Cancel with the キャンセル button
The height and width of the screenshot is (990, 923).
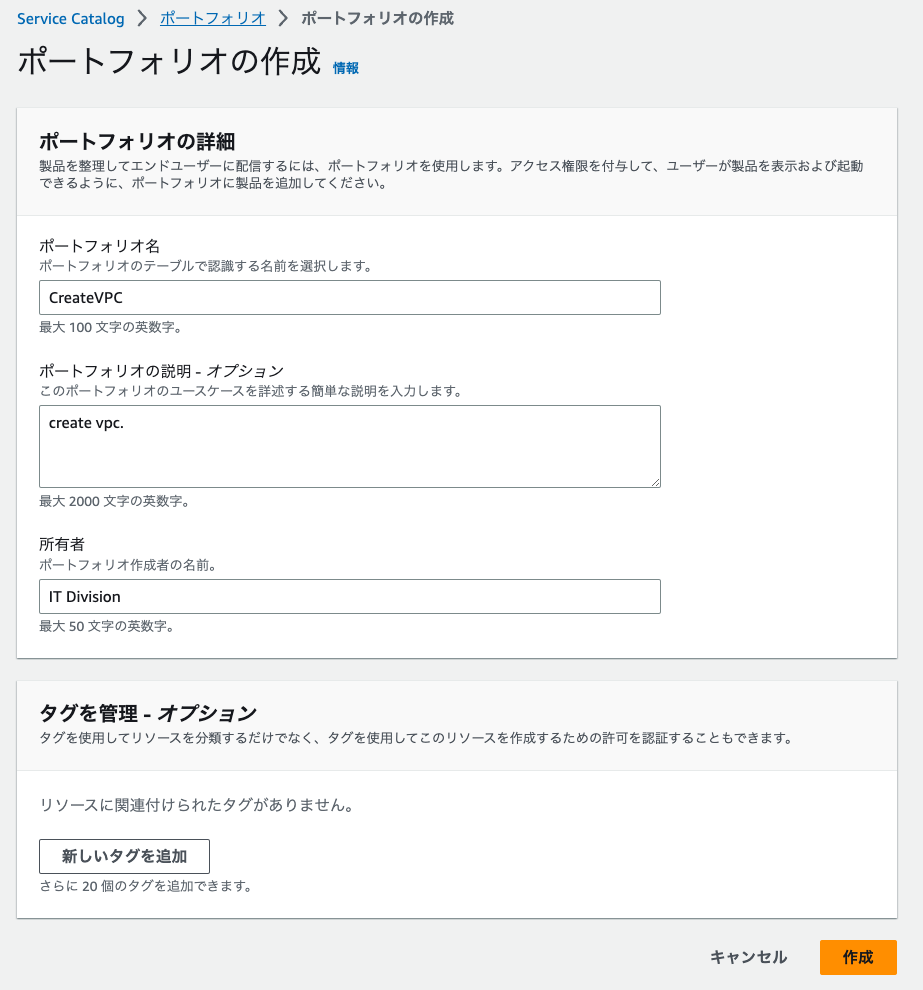(748, 957)
